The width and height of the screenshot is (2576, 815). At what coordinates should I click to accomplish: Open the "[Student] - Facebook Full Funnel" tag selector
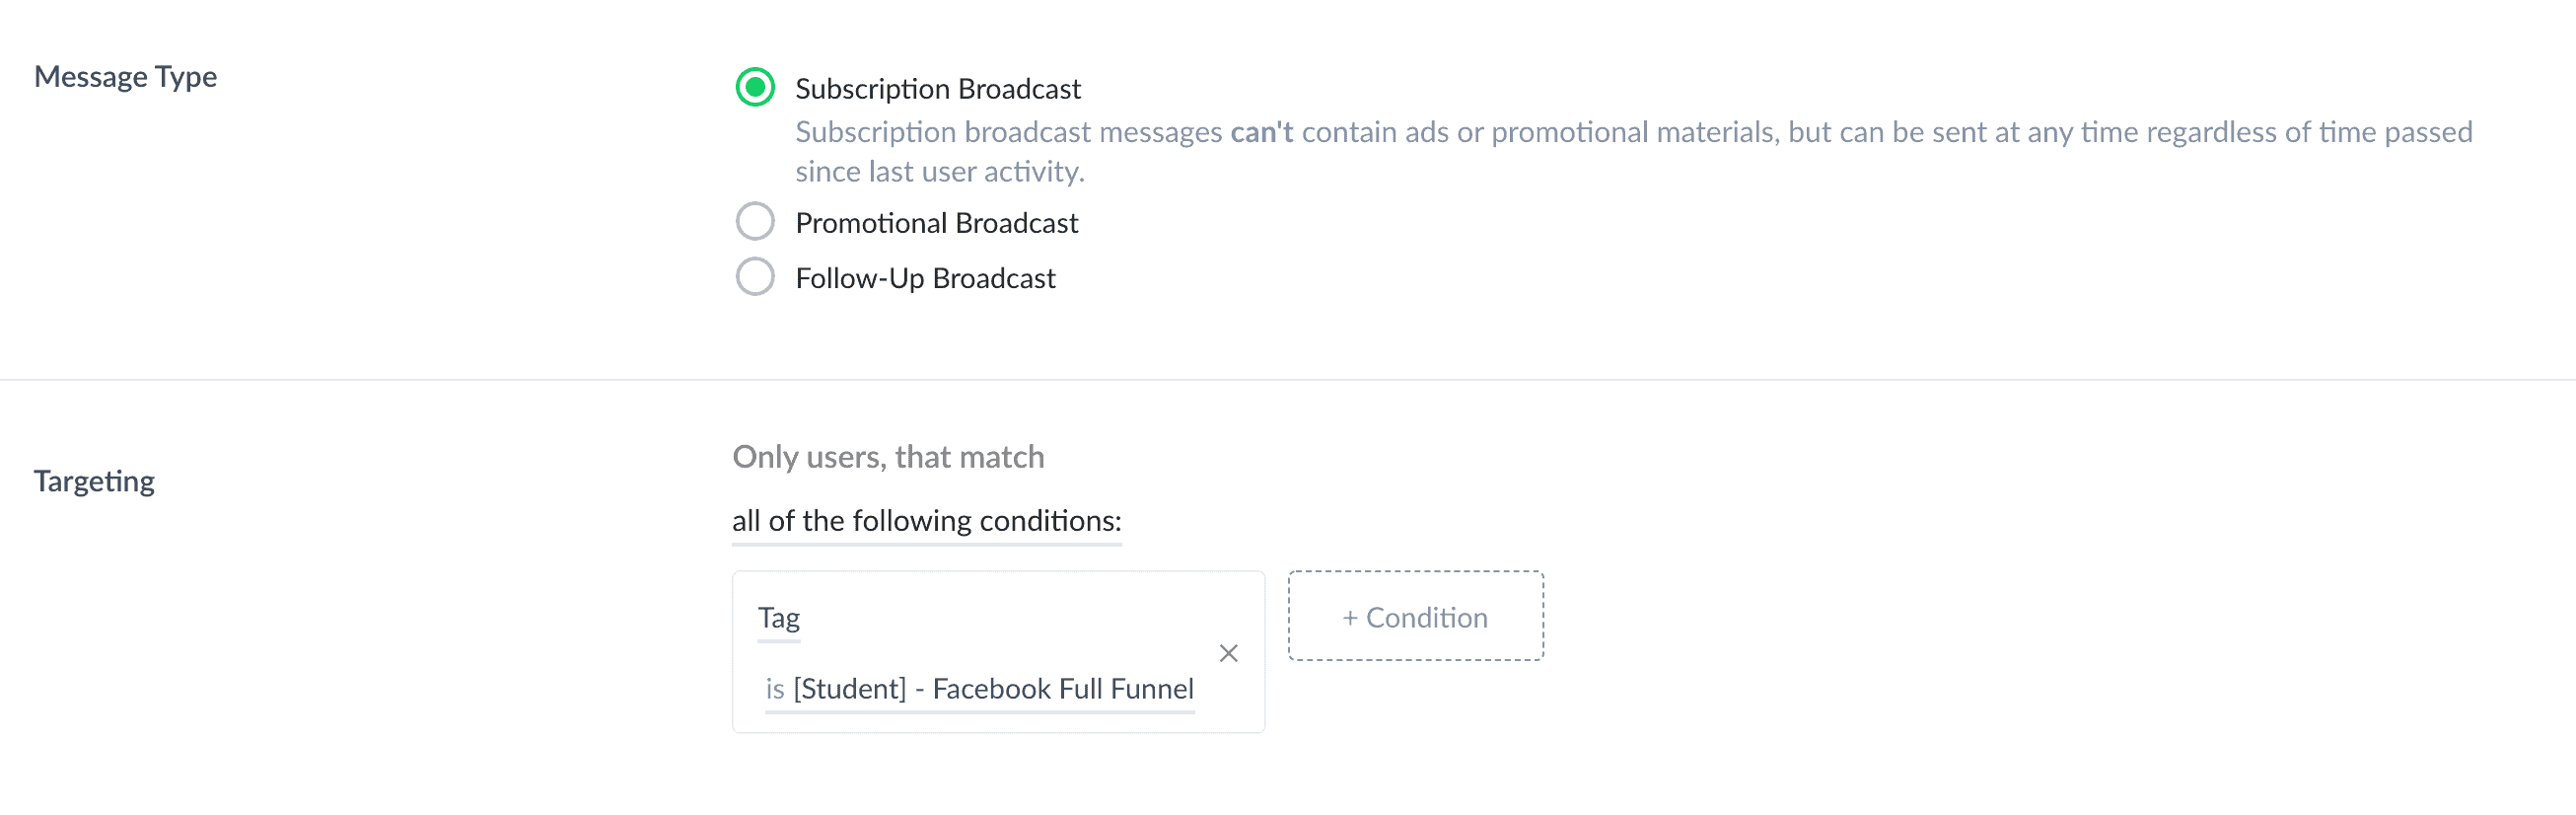(x=993, y=689)
